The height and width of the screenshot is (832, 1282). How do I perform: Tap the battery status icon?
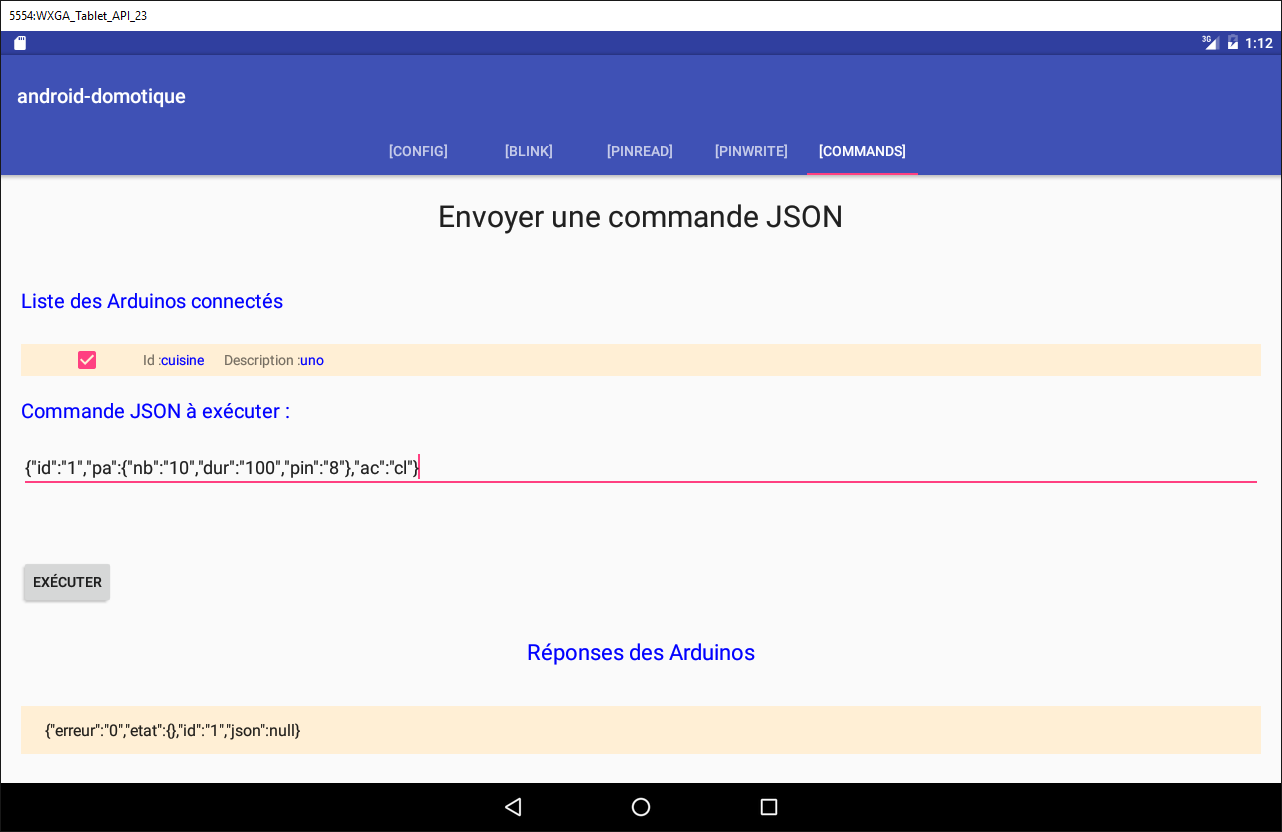click(1233, 43)
